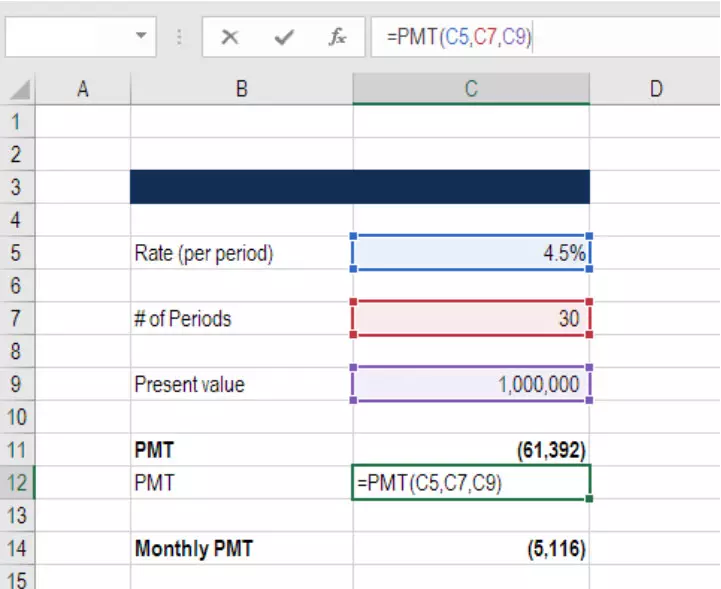
Task: Click the dark blue banner in row 3
Action: point(360,187)
